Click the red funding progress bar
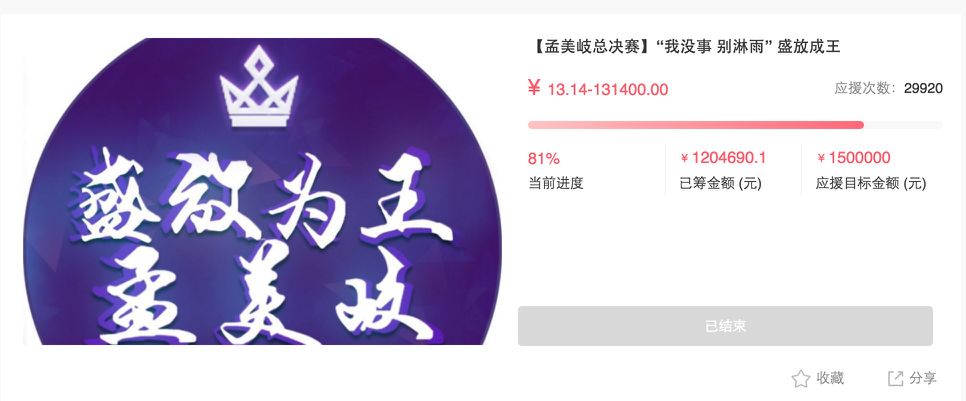The height and width of the screenshot is (401, 966). tap(696, 125)
